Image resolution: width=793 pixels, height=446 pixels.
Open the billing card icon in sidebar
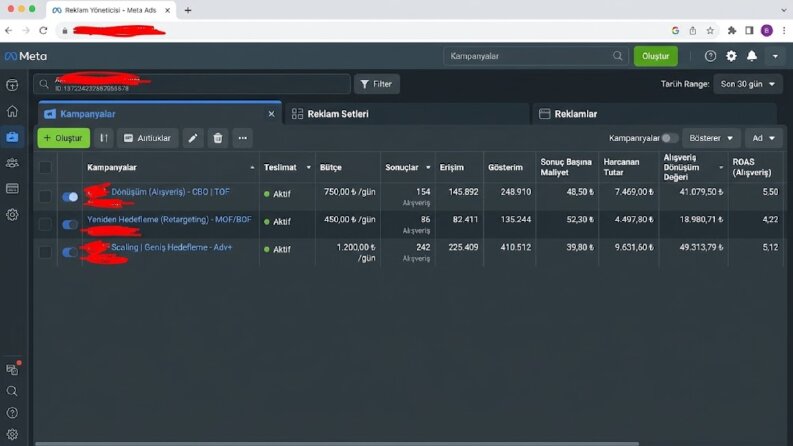coord(12,189)
